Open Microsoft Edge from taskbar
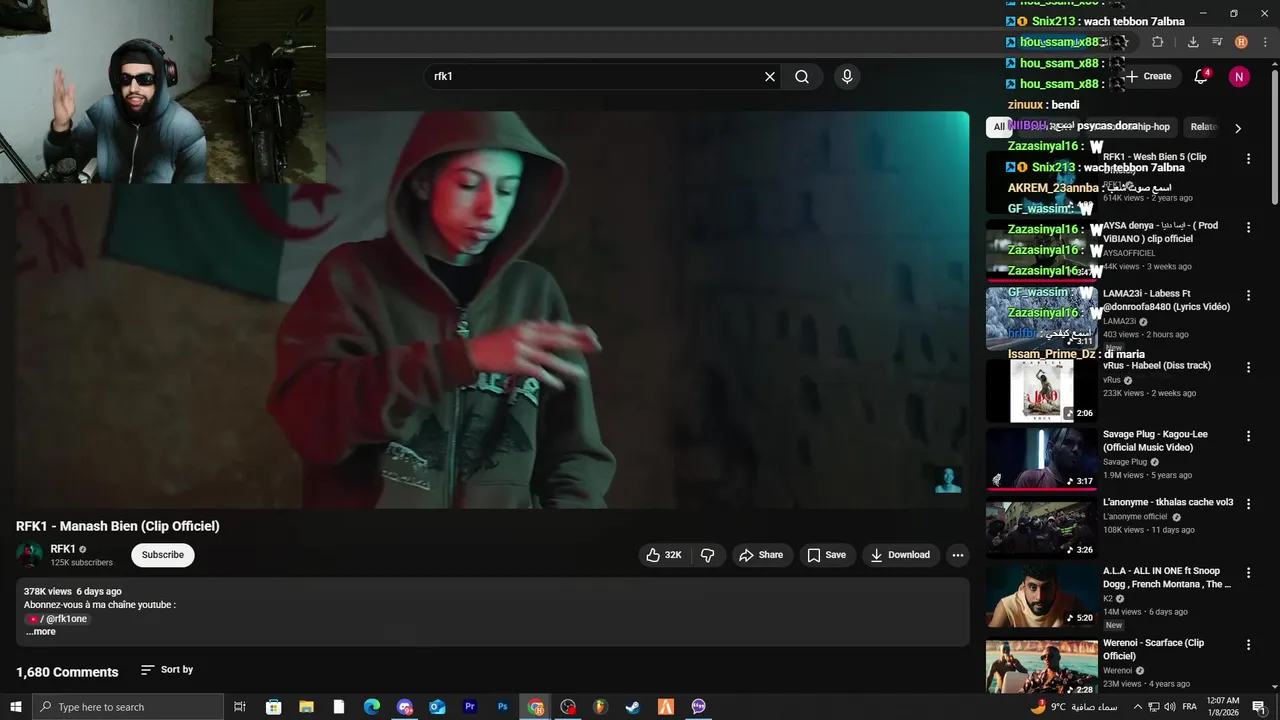This screenshot has height=720, width=1280. [x=371, y=707]
